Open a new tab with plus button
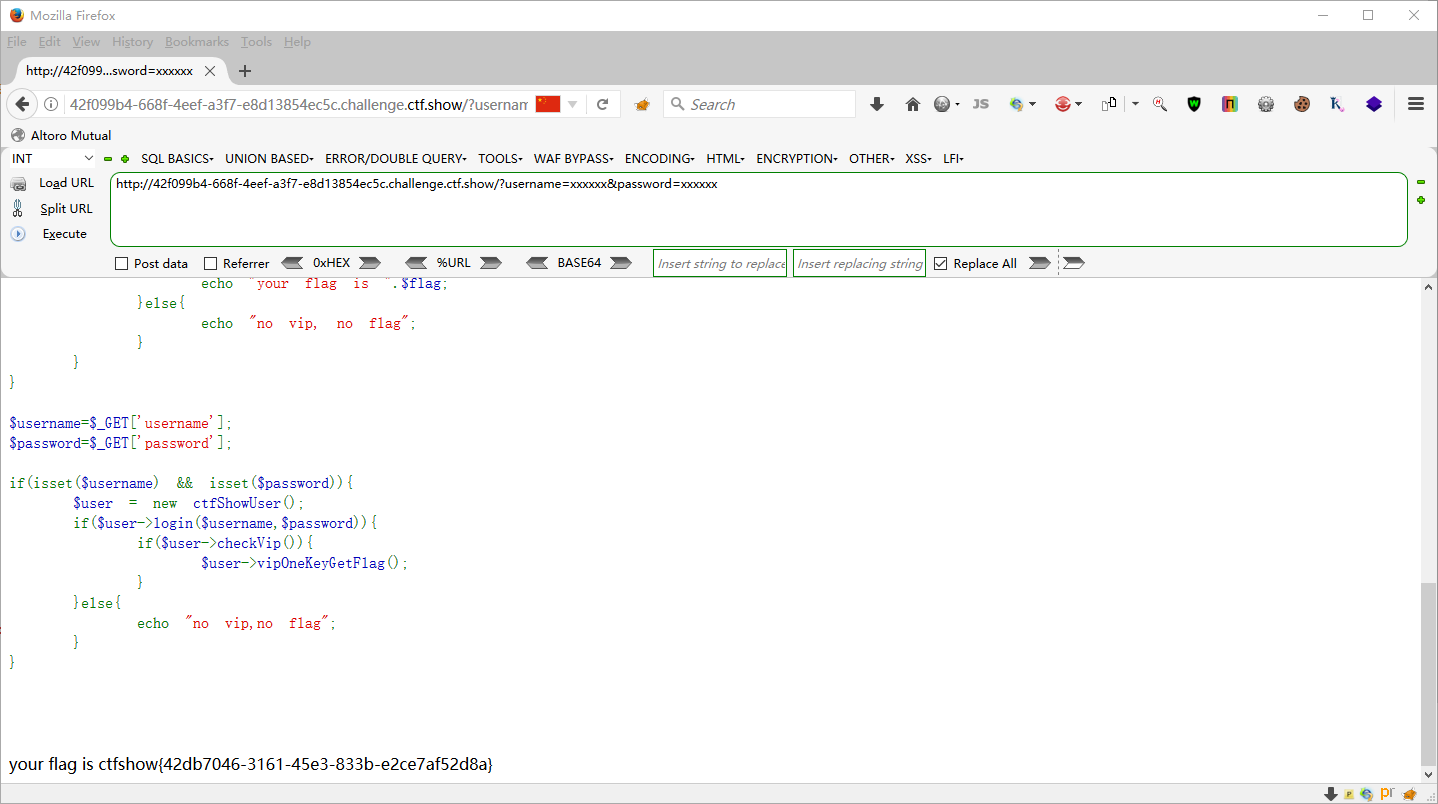1438x804 pixels. click(245, 71)
